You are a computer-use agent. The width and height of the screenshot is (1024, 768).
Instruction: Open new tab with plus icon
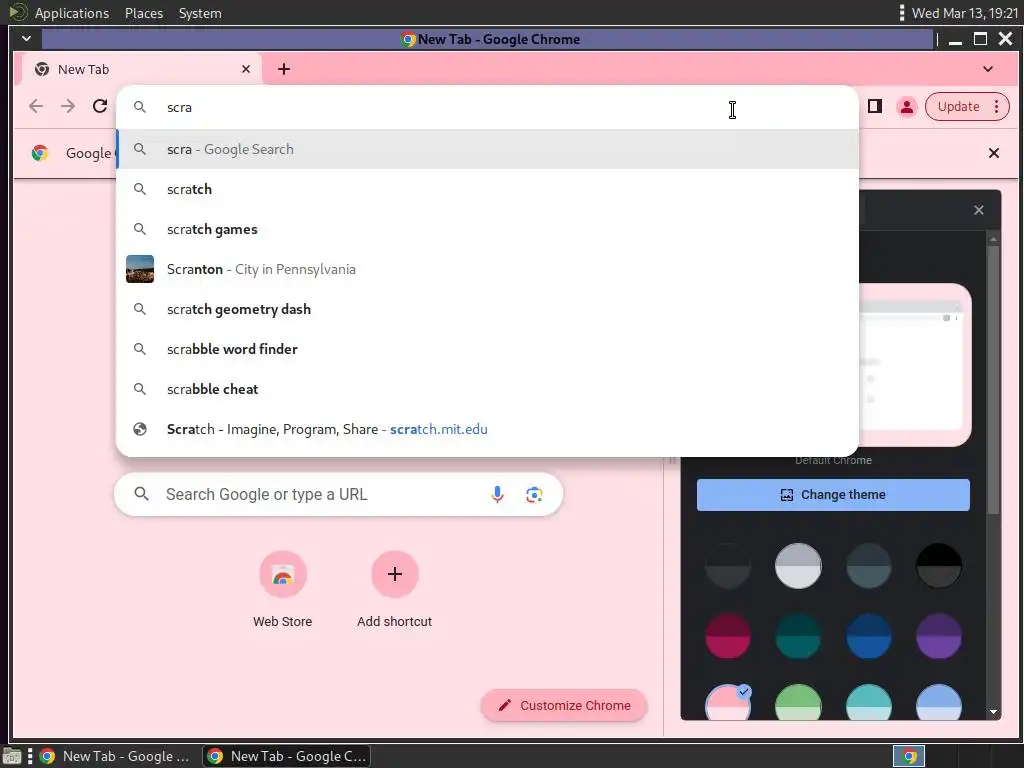283,69
